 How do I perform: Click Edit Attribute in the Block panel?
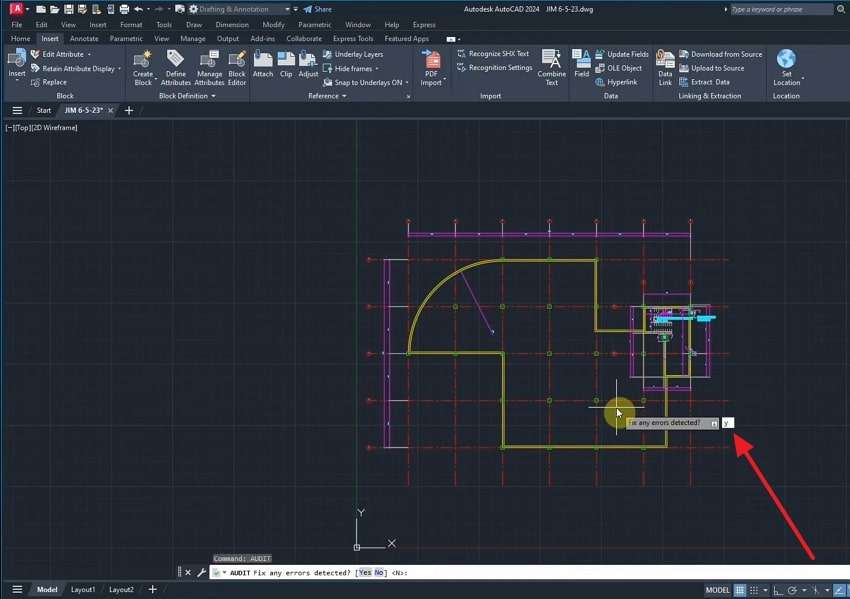(x=57, y=54)
